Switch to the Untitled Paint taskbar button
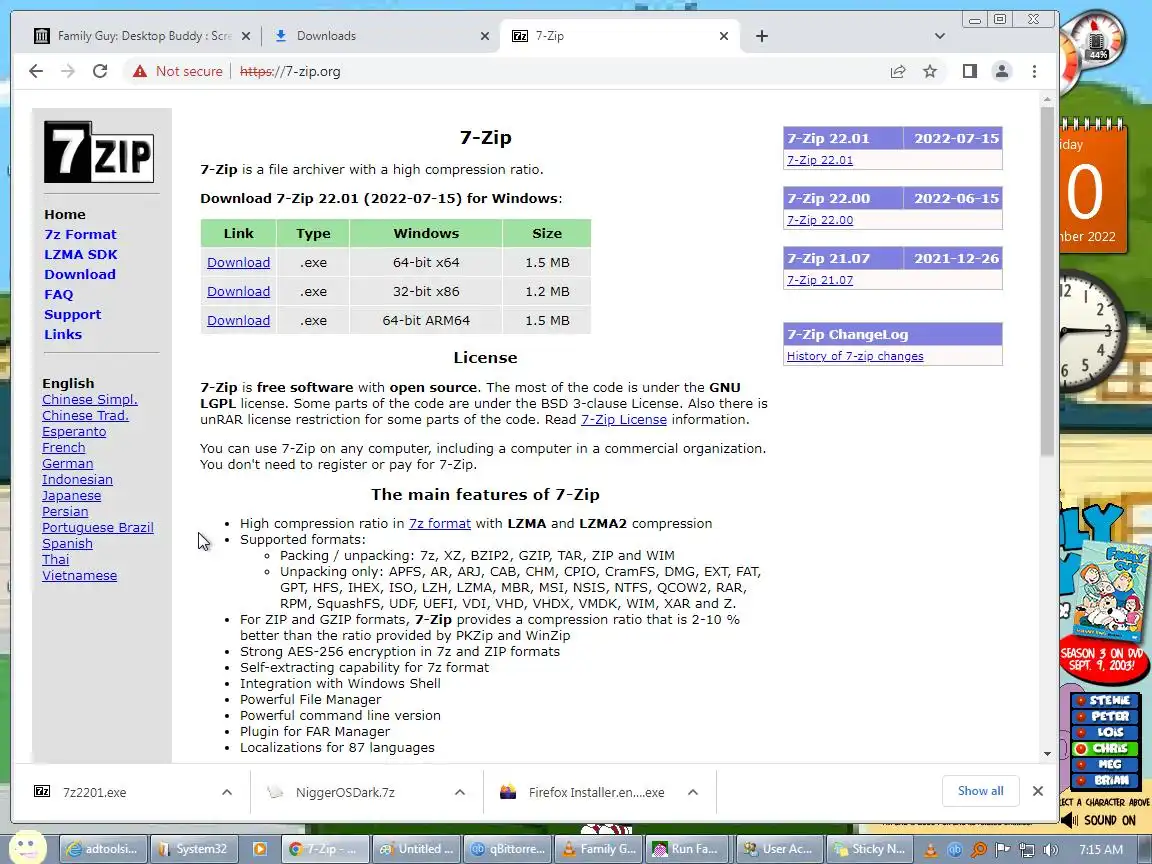 [x=417, y=849]
